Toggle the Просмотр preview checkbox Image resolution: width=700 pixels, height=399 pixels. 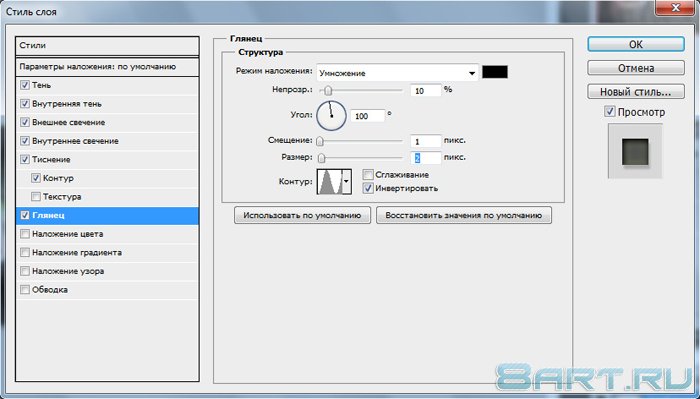(x=610, y=112)
